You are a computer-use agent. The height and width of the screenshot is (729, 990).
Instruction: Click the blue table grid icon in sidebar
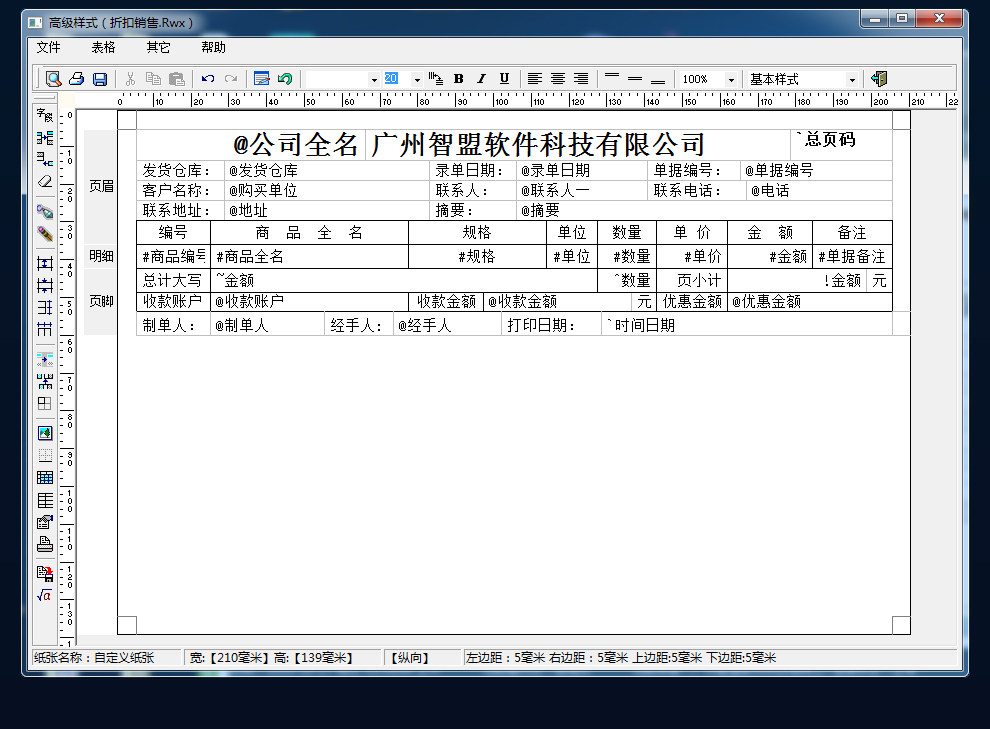click(x=45, y=477)
